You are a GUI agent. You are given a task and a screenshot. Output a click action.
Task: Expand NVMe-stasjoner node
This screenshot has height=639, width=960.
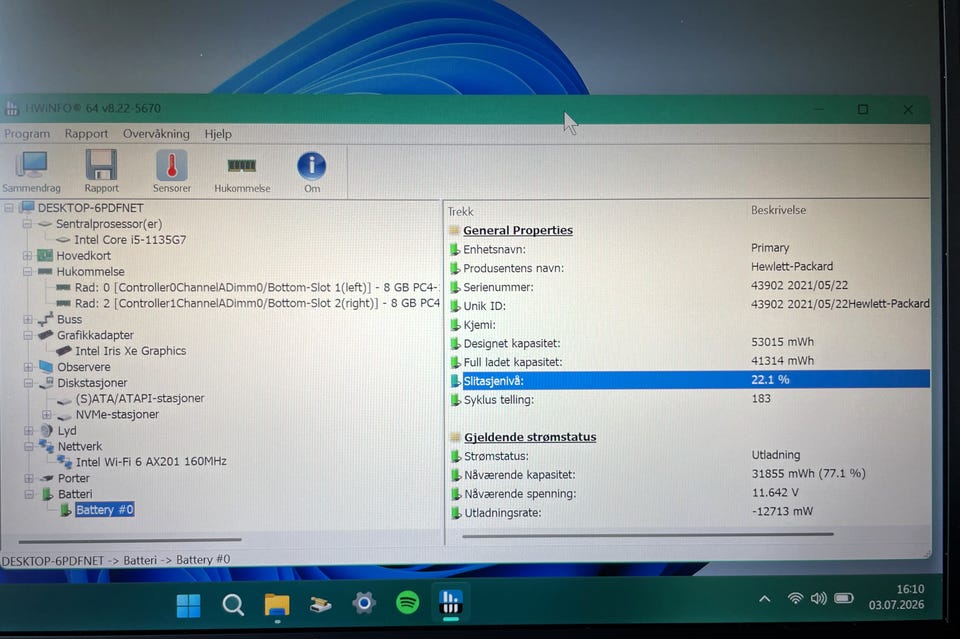[x=47, y=414]
